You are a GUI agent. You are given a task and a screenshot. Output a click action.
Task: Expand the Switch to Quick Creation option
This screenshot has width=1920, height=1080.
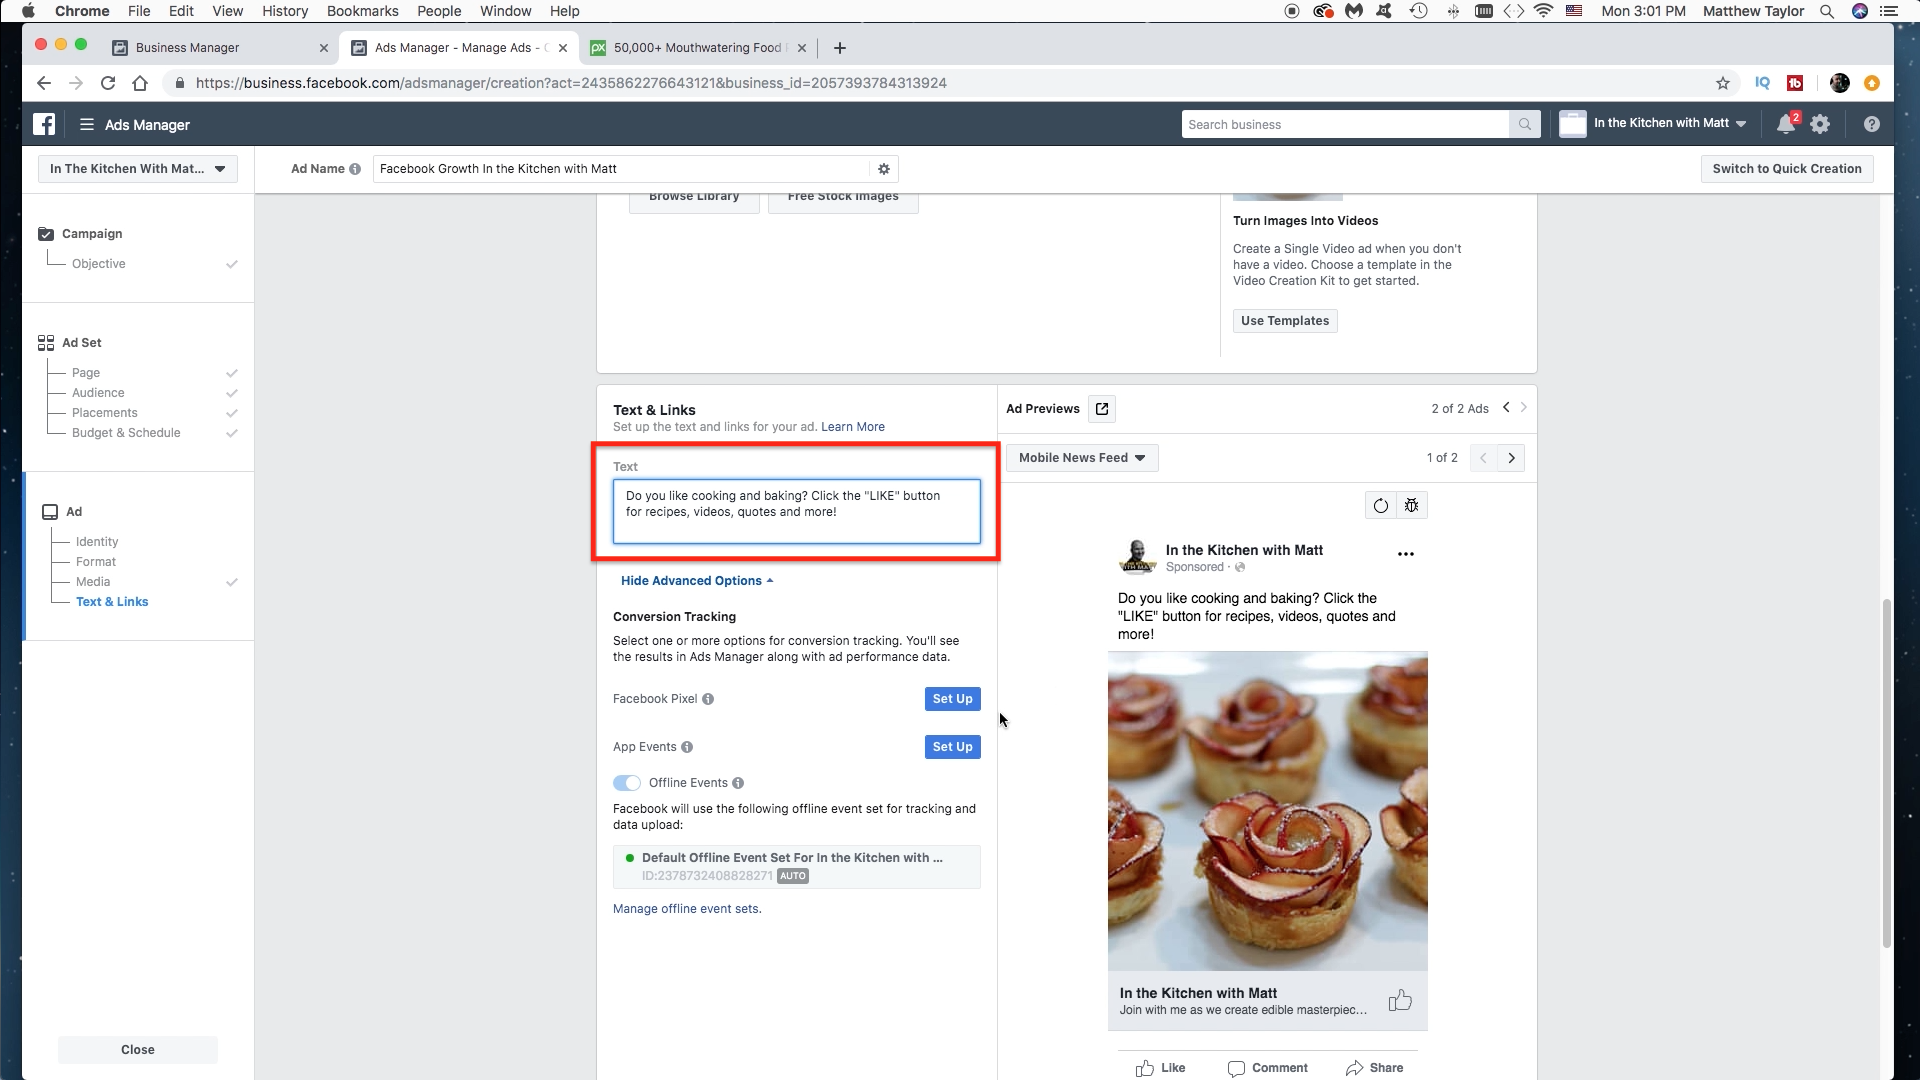[1788, 169]
